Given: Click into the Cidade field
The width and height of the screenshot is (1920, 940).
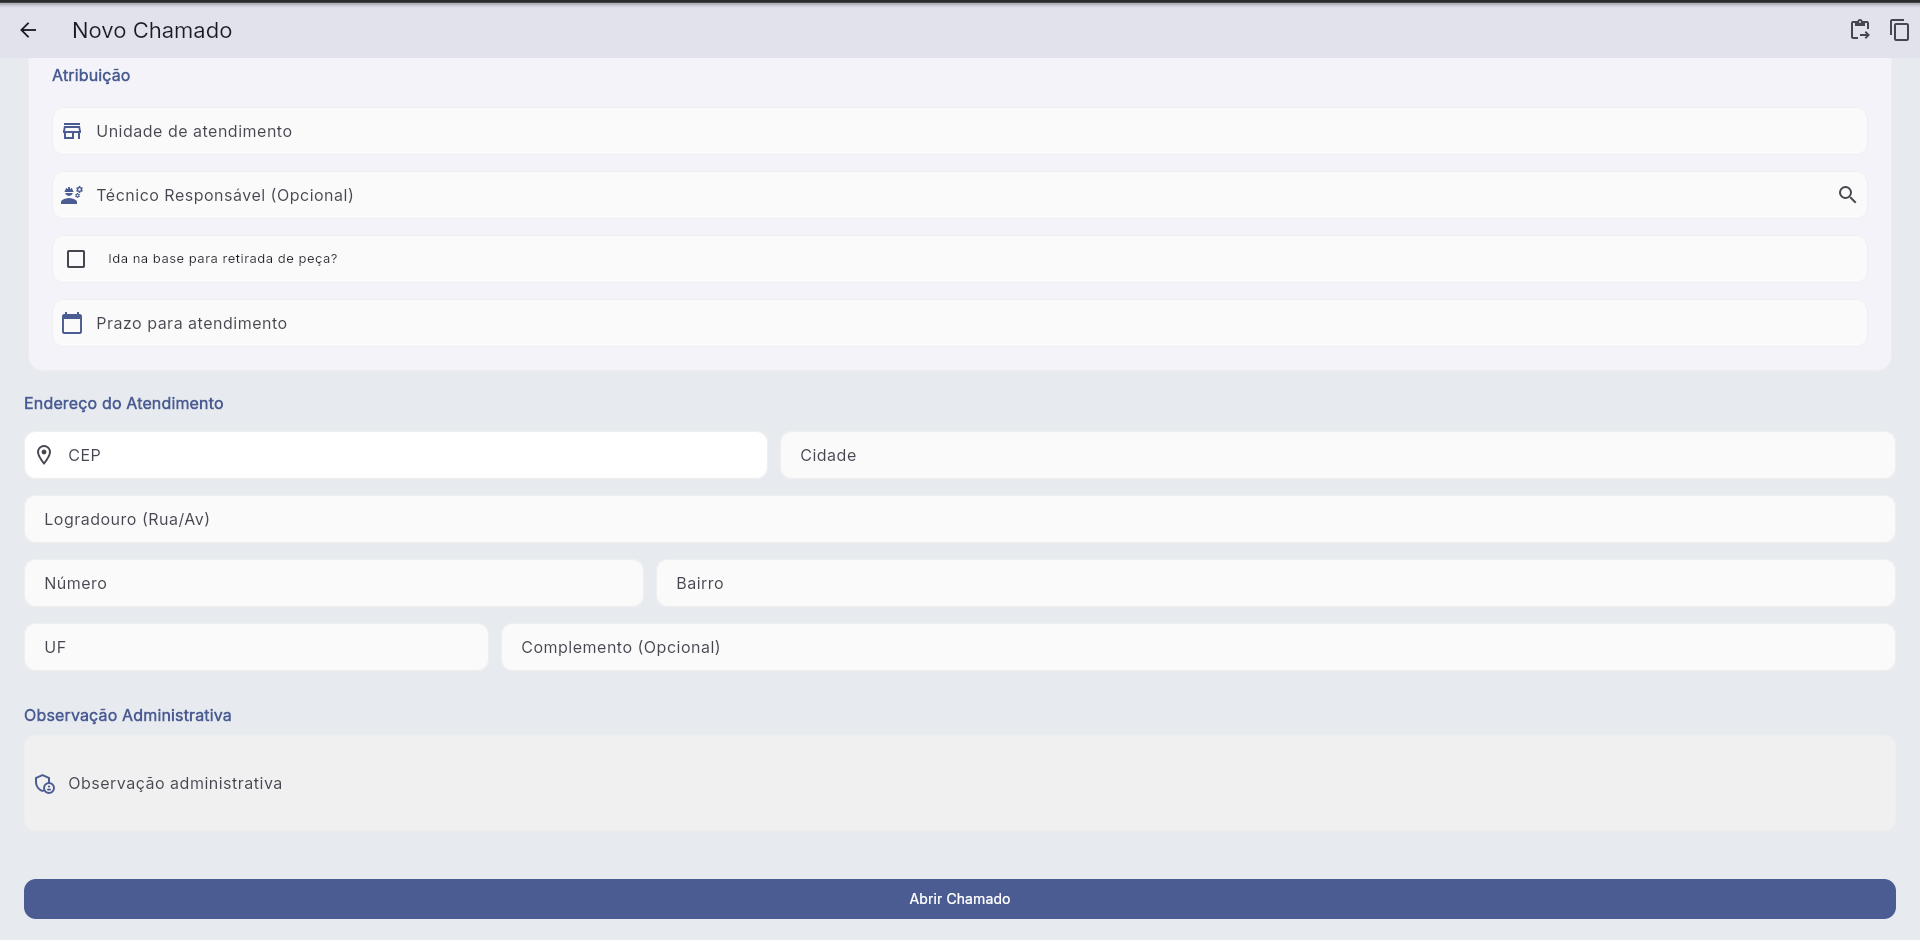Looking at the screenshot, I should click(x=1337, y=455).
